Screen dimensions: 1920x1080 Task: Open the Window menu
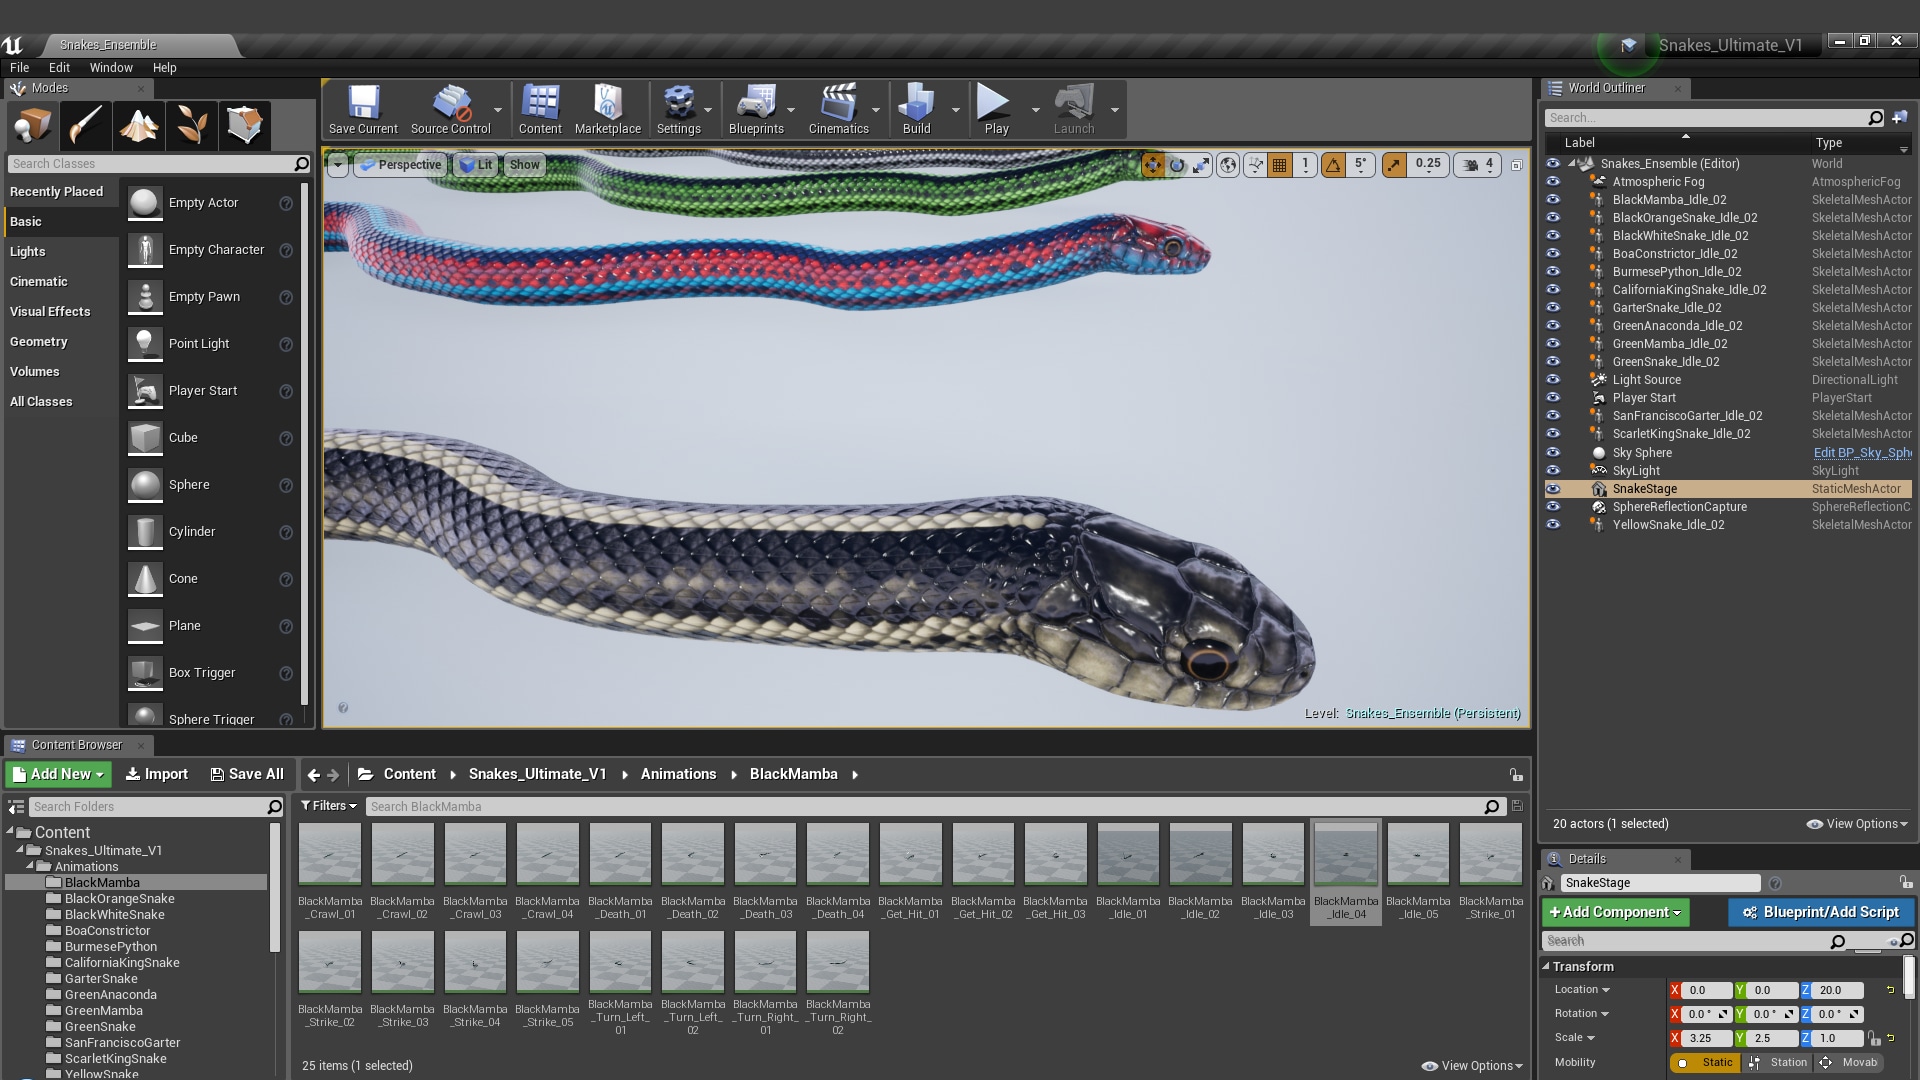click(111, 67)
